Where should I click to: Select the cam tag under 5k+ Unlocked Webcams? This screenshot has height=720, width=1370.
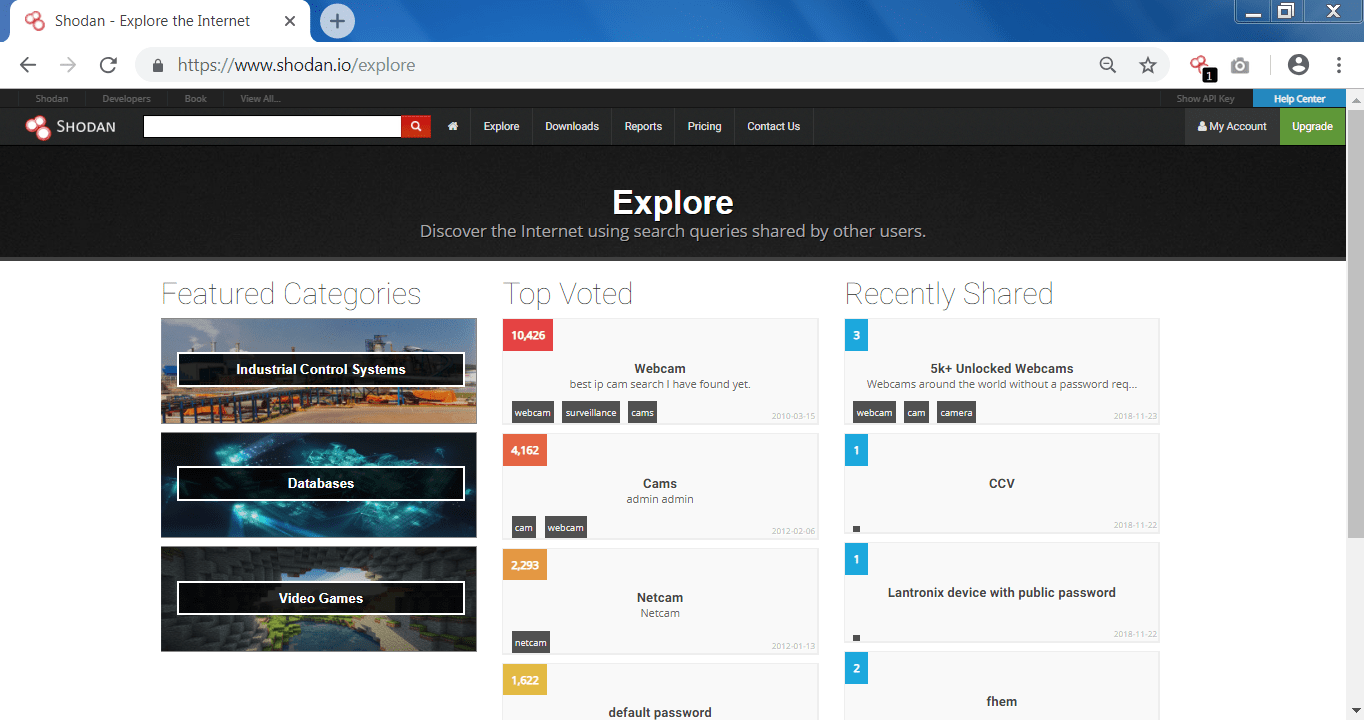click(916, 412)
